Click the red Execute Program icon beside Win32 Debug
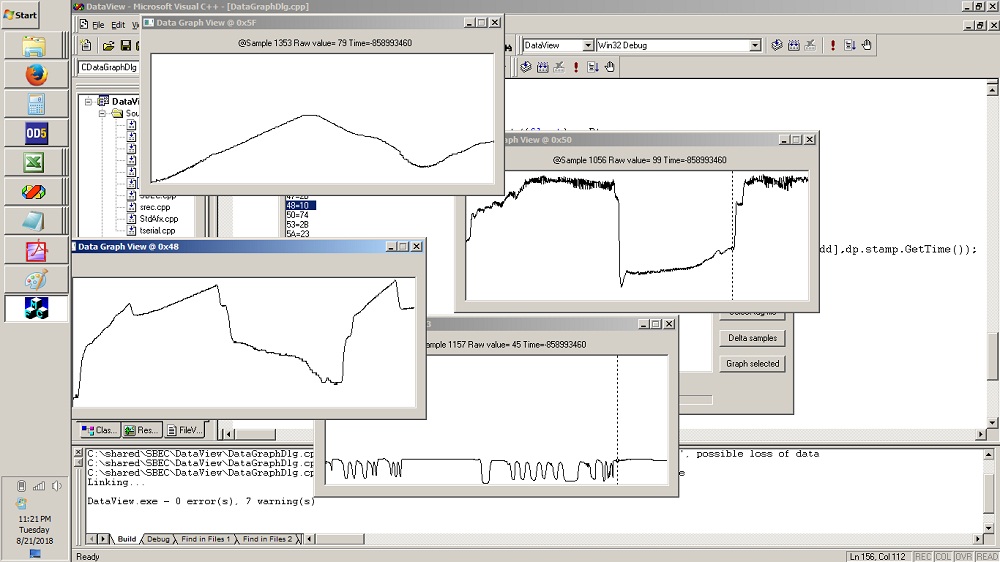Screen dimensions: 1000x562 pos(832,45)
